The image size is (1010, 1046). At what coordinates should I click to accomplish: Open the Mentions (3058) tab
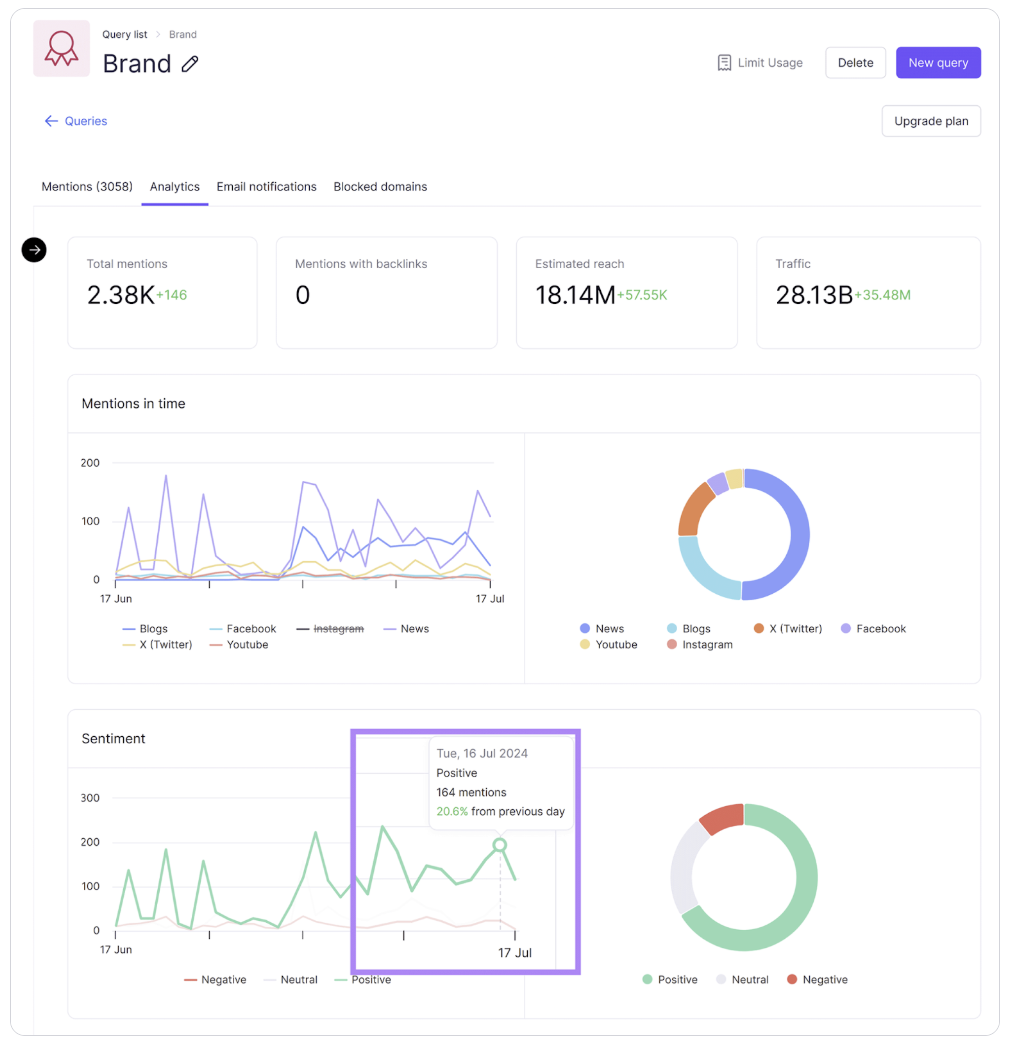[x=87, y=187]
